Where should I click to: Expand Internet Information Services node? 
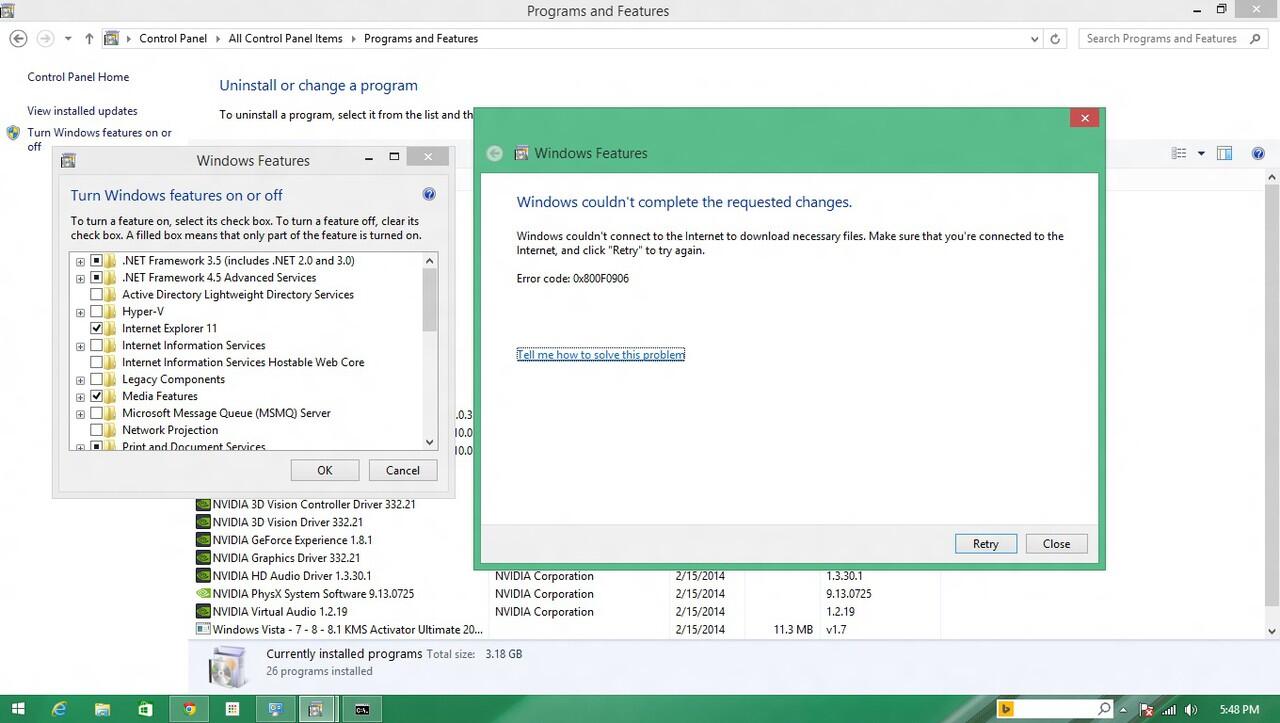[80, 347]
